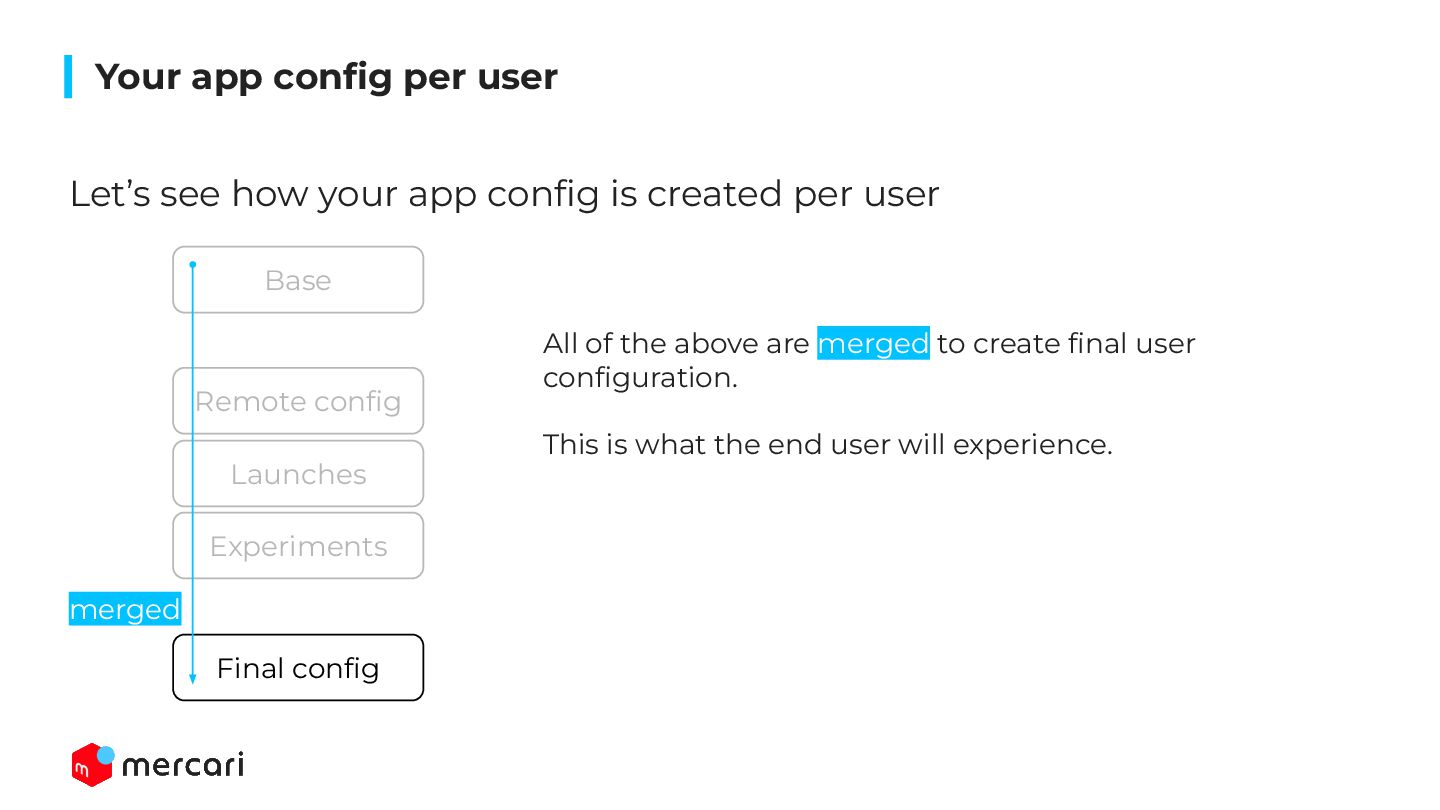Click the Experiments box

pos(298,546)
